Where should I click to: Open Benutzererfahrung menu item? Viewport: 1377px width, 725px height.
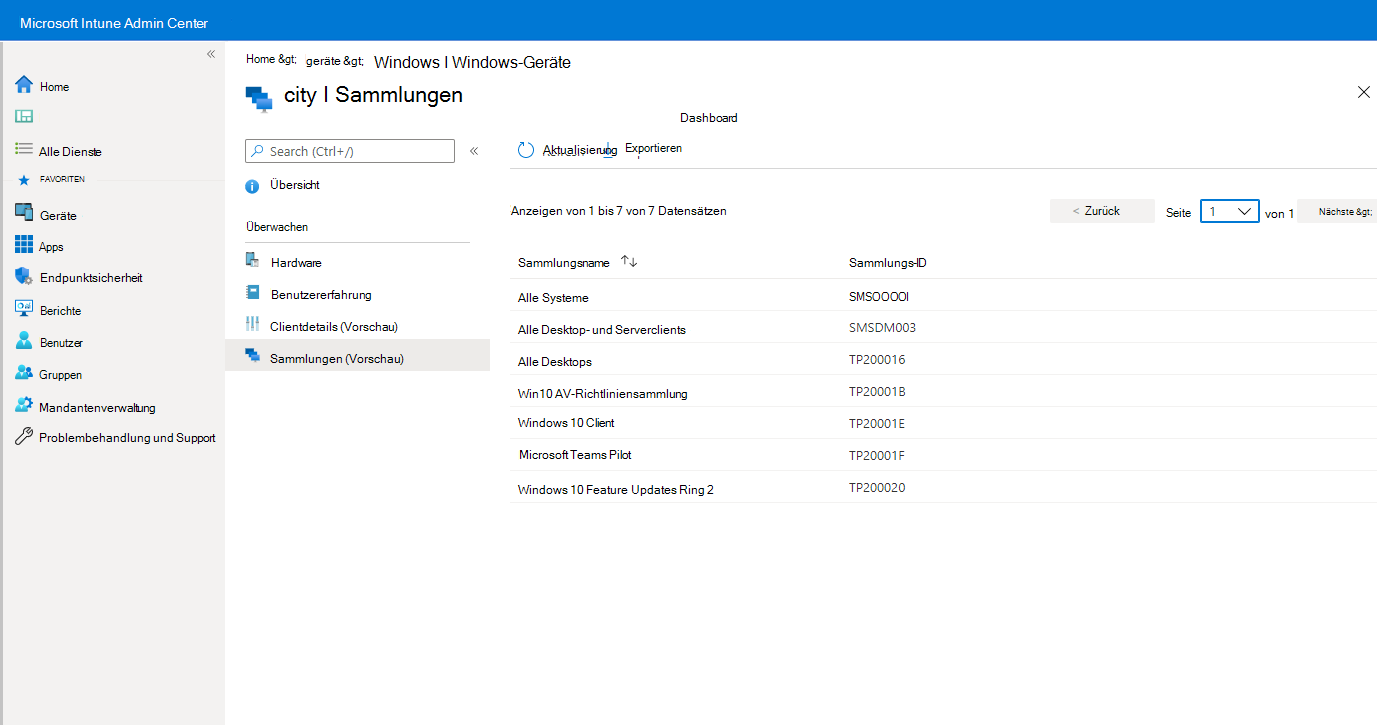(358, 294)
